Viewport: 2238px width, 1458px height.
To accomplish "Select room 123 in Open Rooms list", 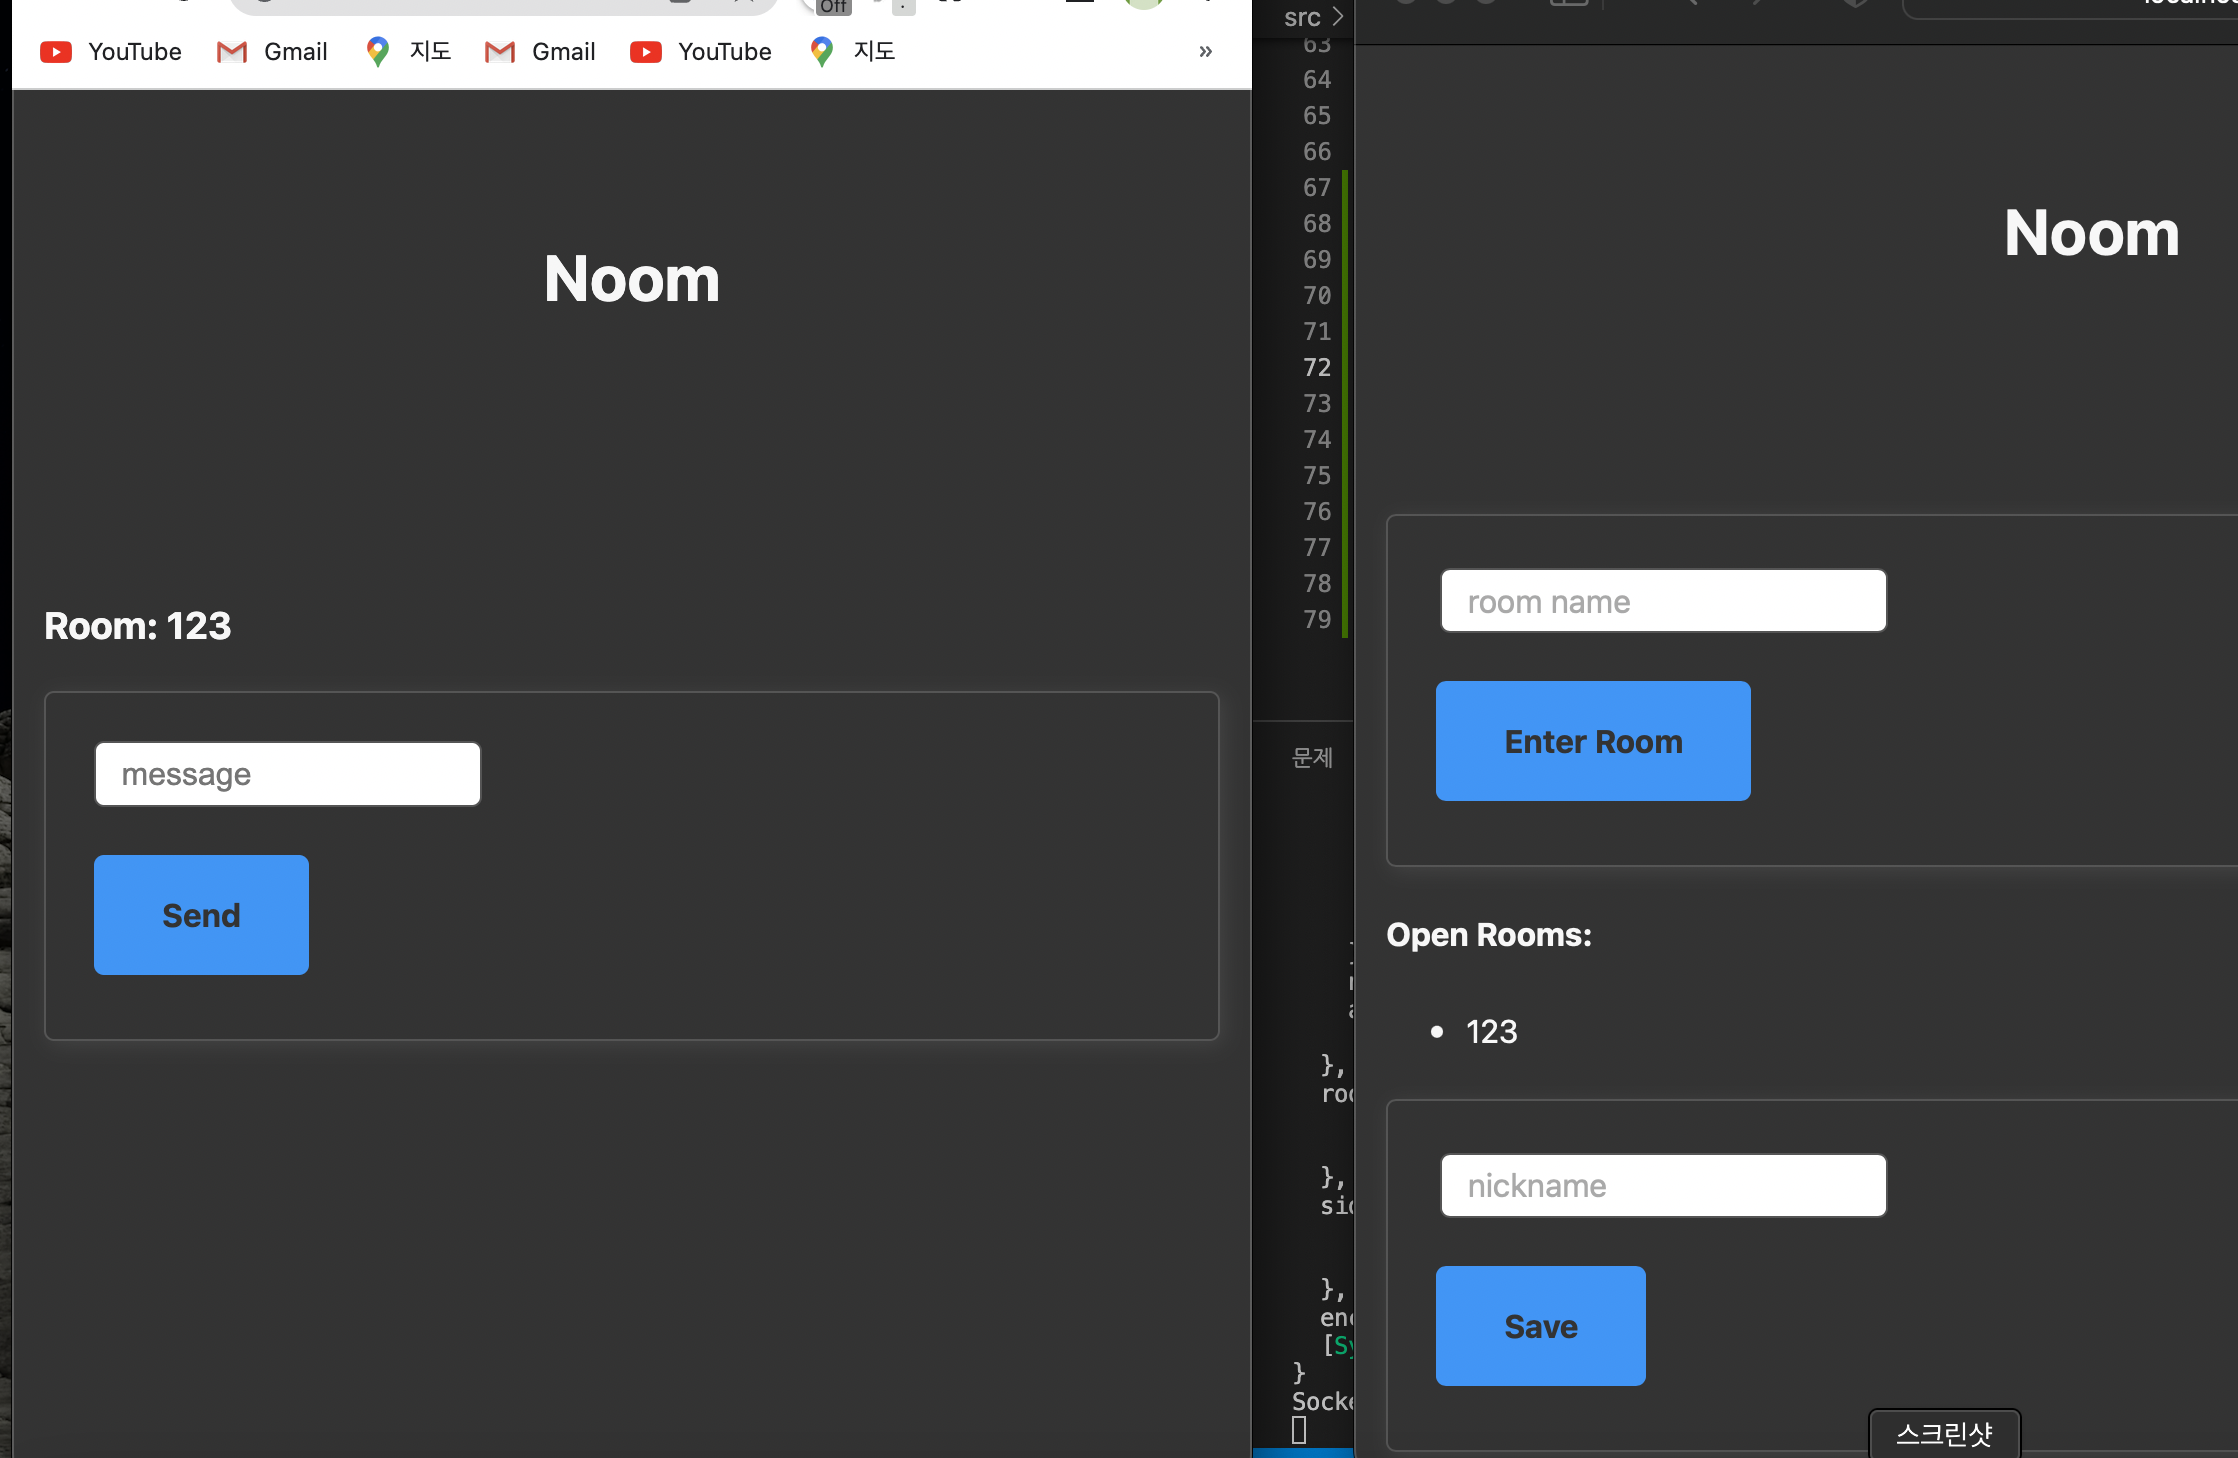I will [x=1491, y=1032].
